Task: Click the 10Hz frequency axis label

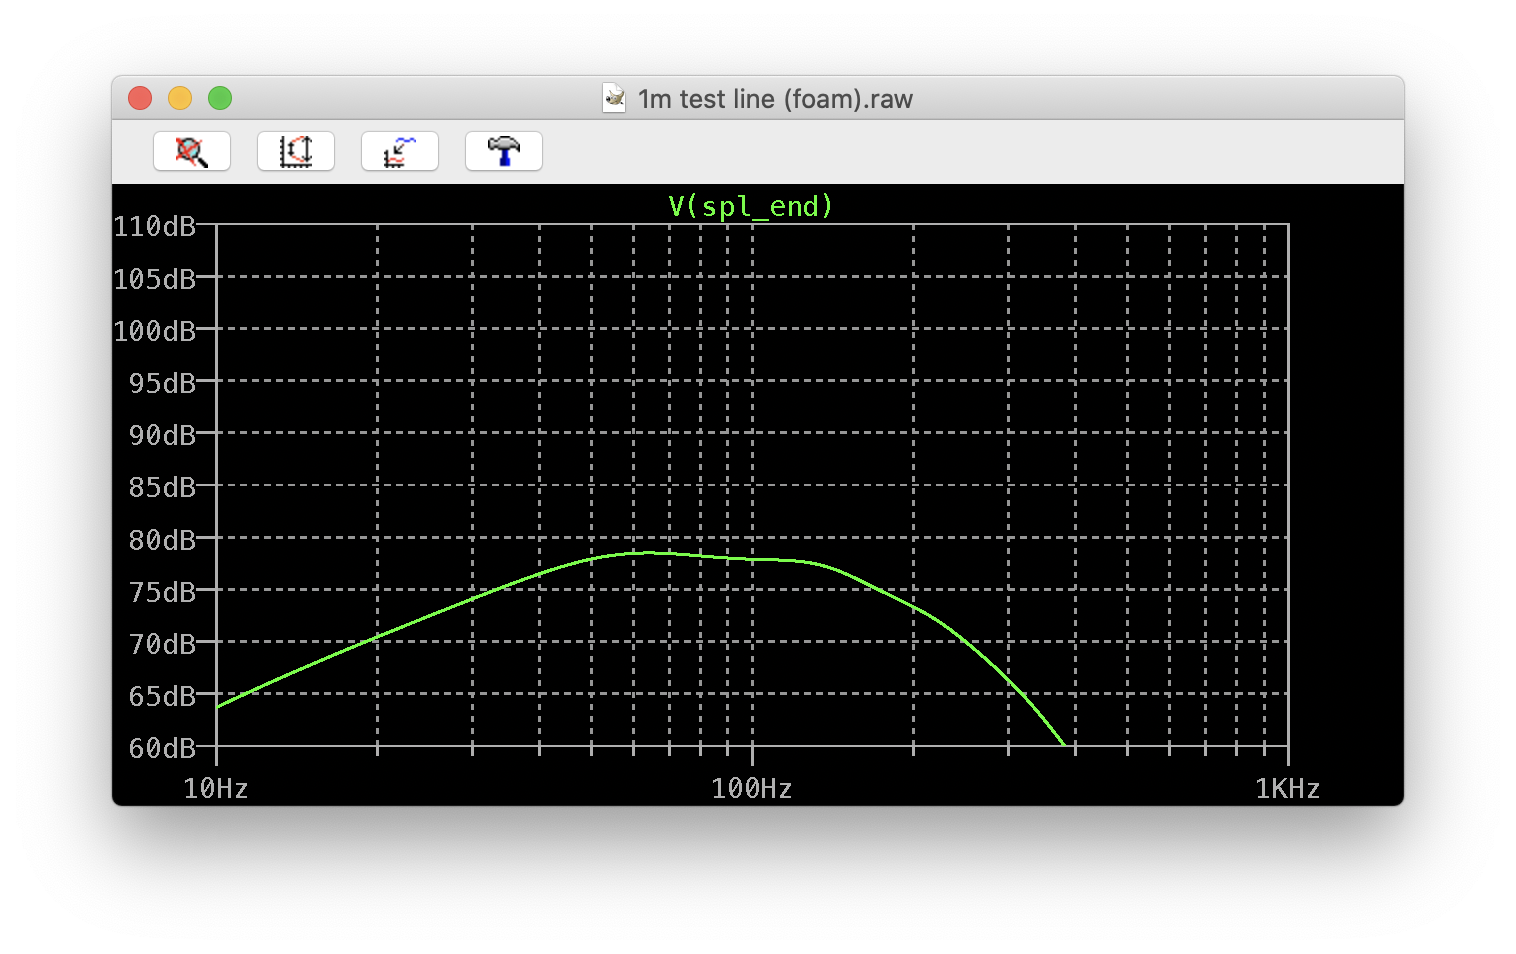Action: point(215,789)
